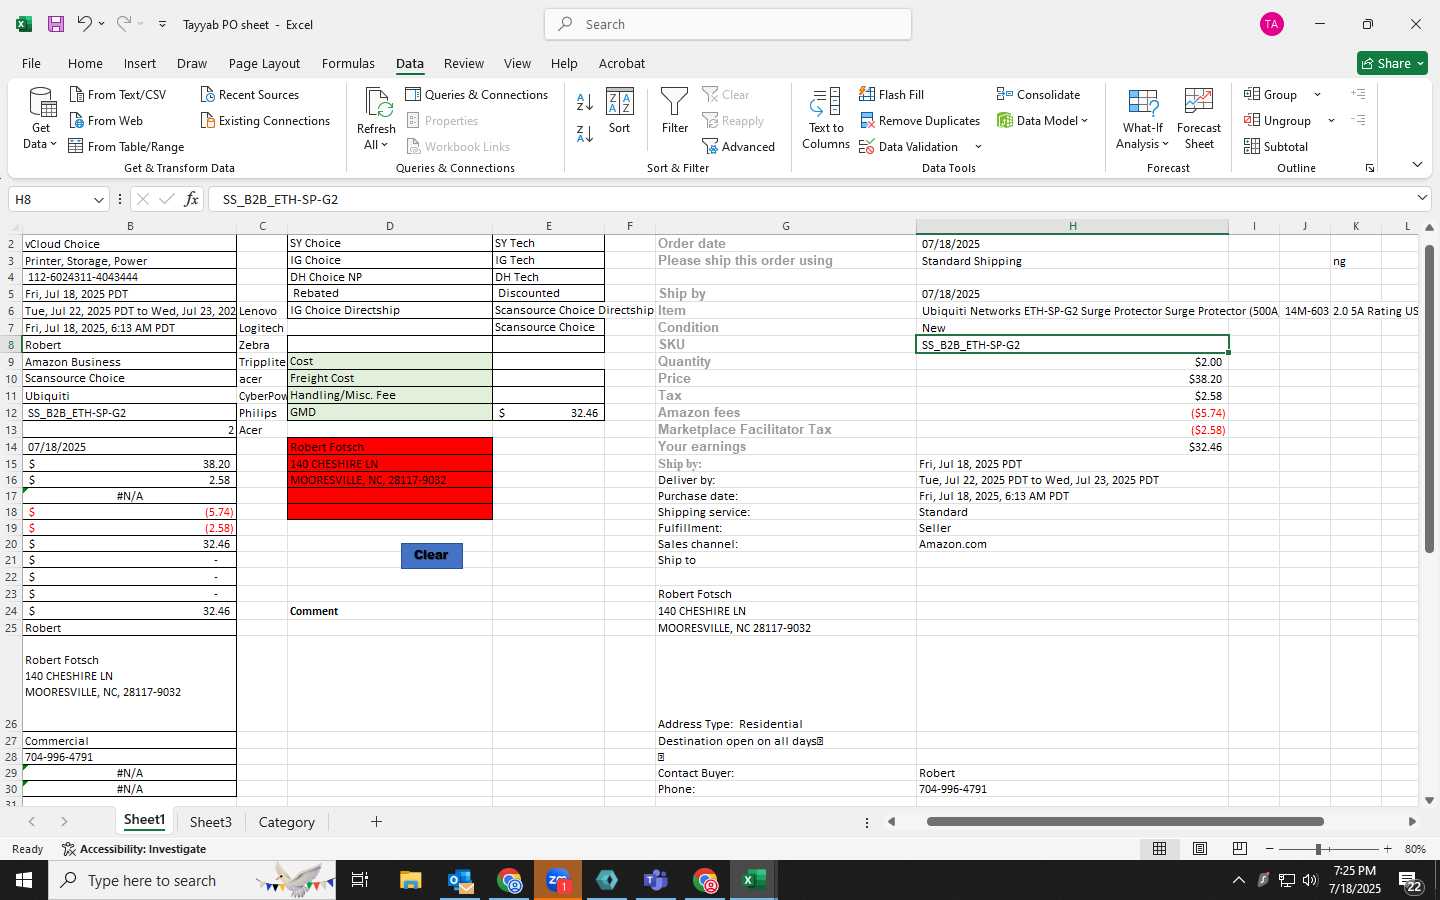Add a new sheet
The width and height of the screenshot is (1440, 900).
click(x=376, y=822)
